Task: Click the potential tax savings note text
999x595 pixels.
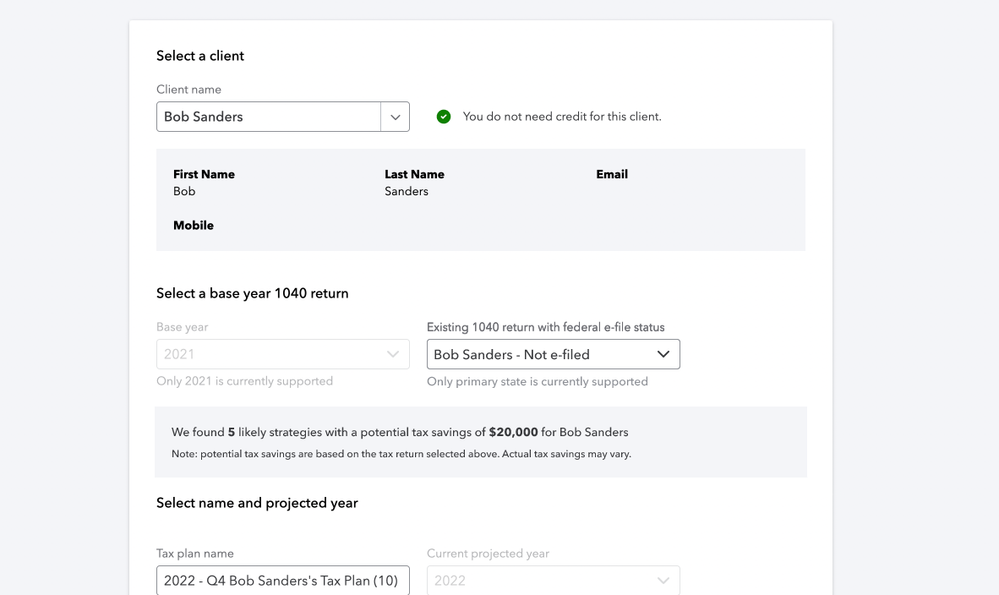Action: (x=401, y=454)
